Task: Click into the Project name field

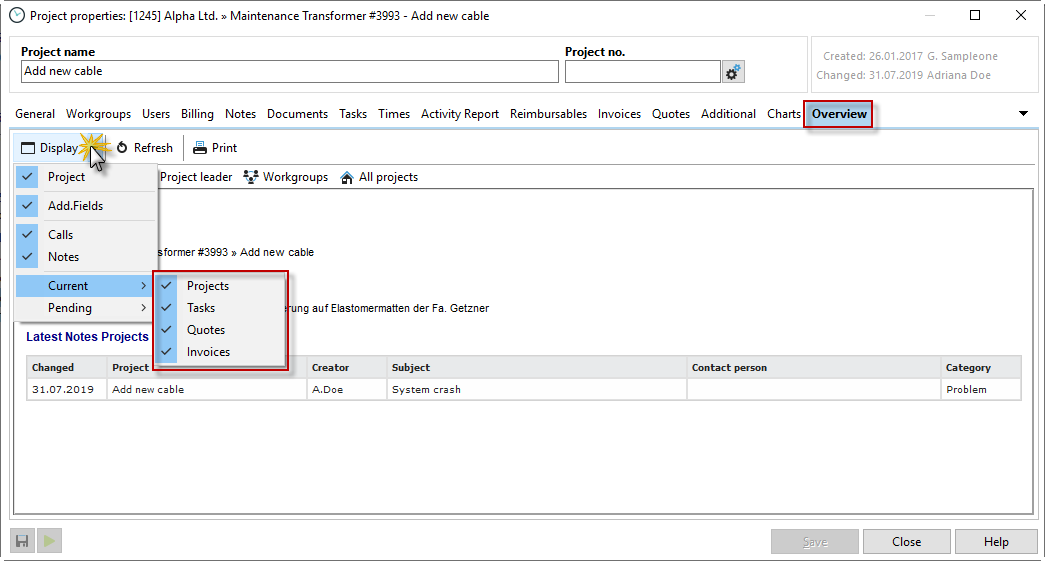Action: tap(289, 72)
